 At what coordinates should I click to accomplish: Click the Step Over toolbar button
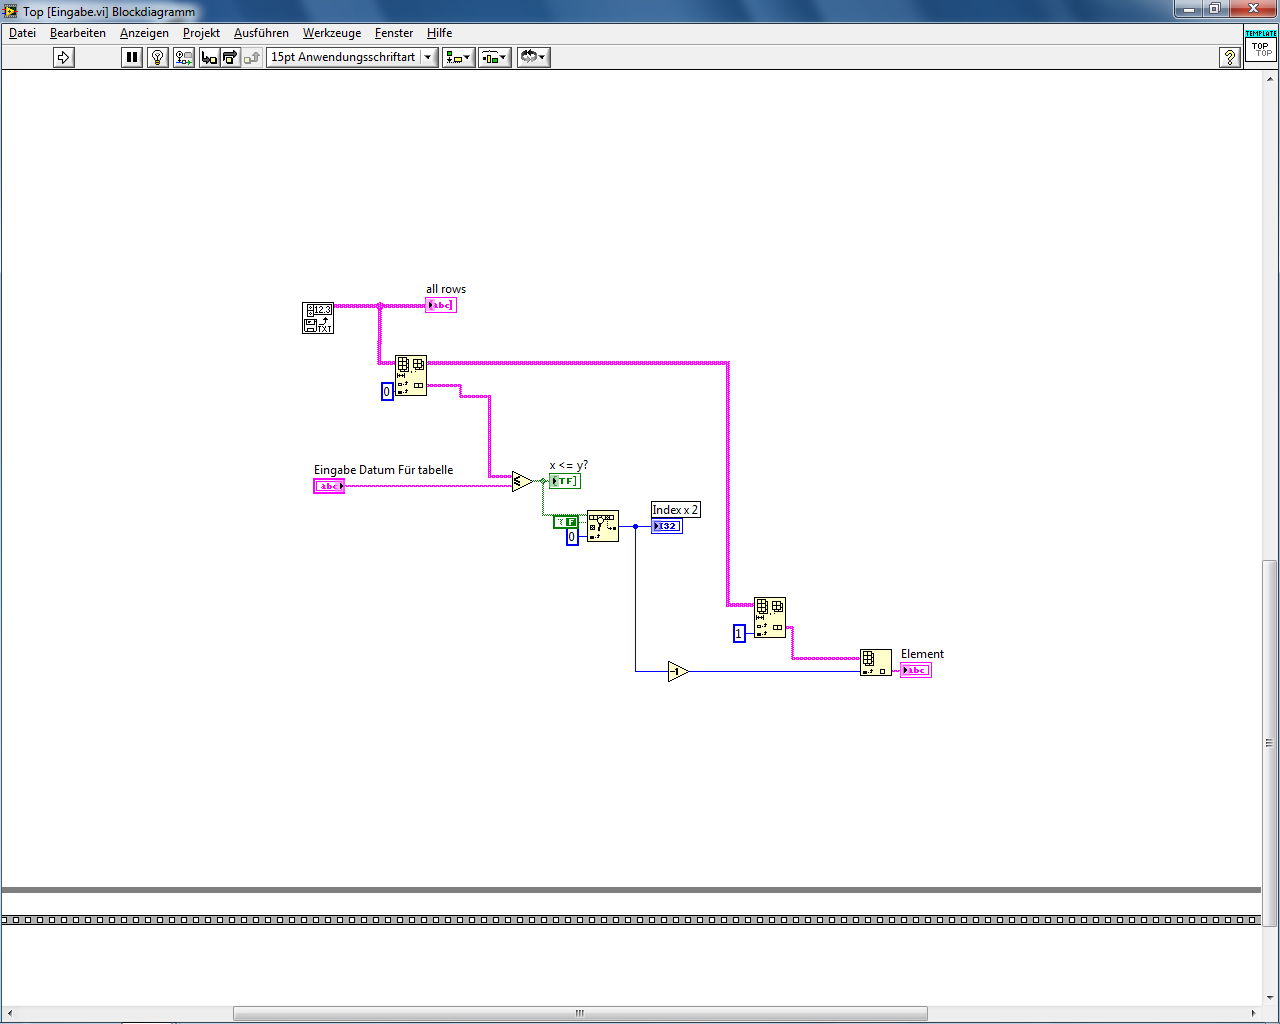coord(231,57)
